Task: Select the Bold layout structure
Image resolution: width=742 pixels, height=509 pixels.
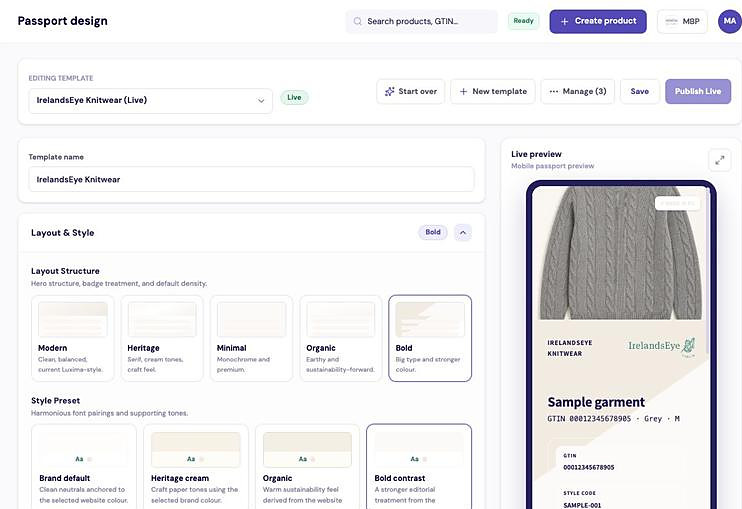Action: 430,338
